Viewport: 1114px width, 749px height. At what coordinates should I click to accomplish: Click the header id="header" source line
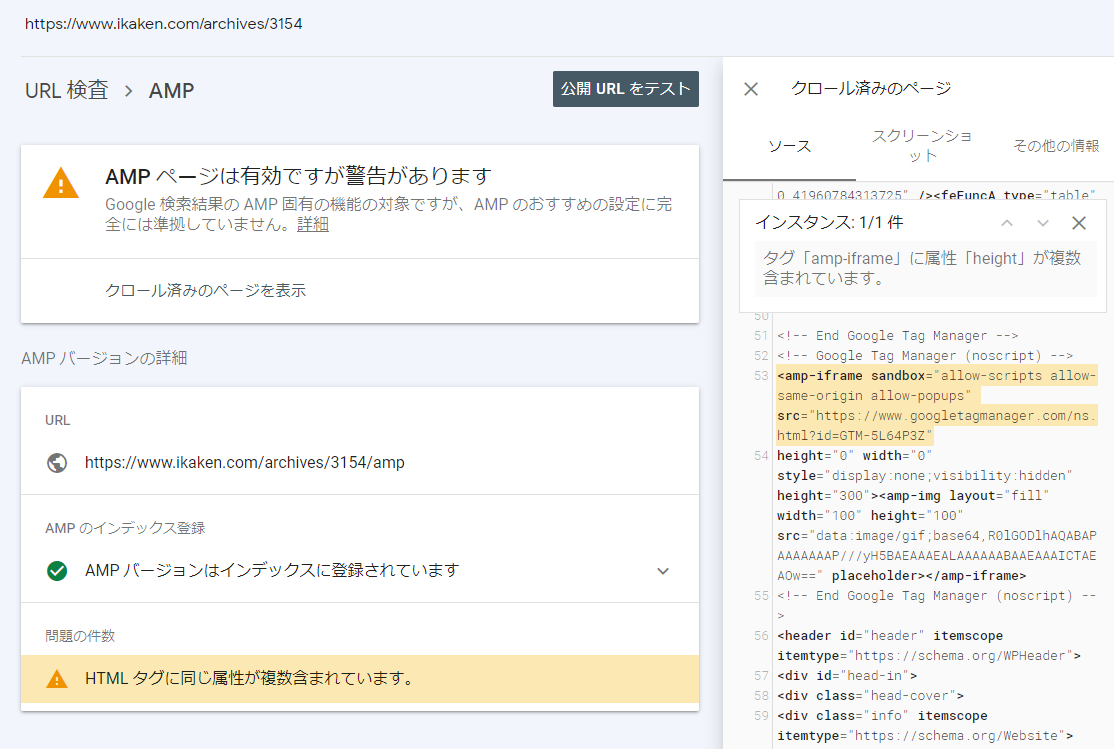(x=929, y=645)
